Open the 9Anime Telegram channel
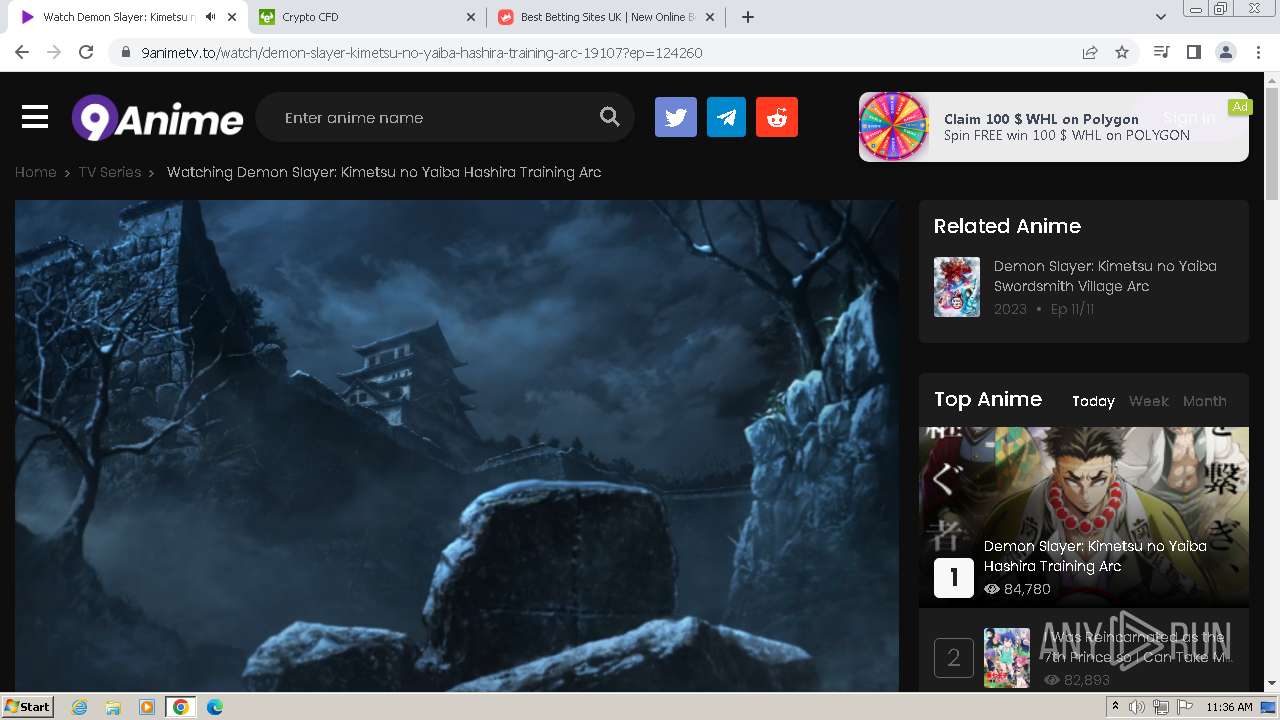The height and width of the screenshot is (720, 1280). point(726,118)
